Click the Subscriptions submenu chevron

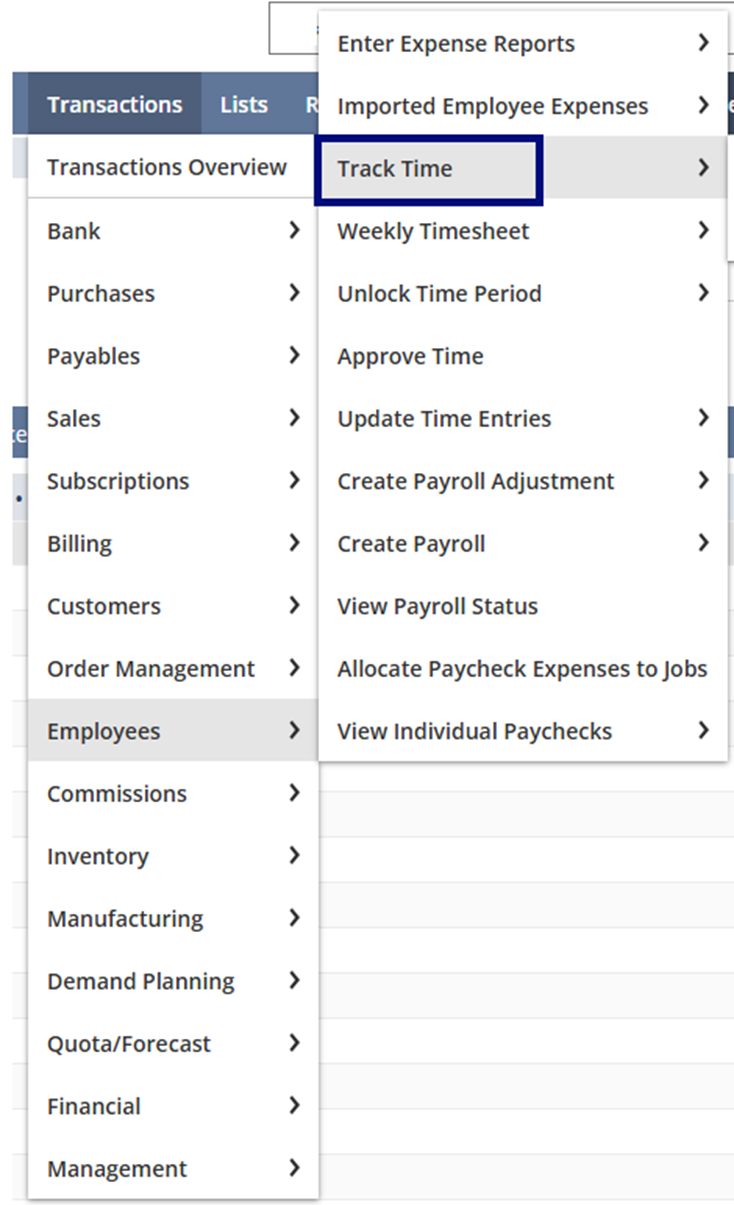click(x=294, y=481)
